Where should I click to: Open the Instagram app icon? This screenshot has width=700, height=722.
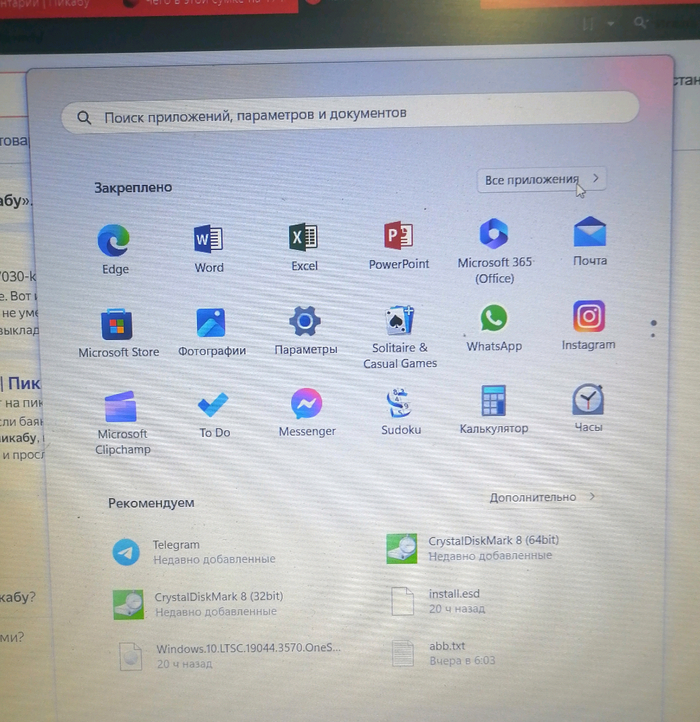tap(588, 317)
